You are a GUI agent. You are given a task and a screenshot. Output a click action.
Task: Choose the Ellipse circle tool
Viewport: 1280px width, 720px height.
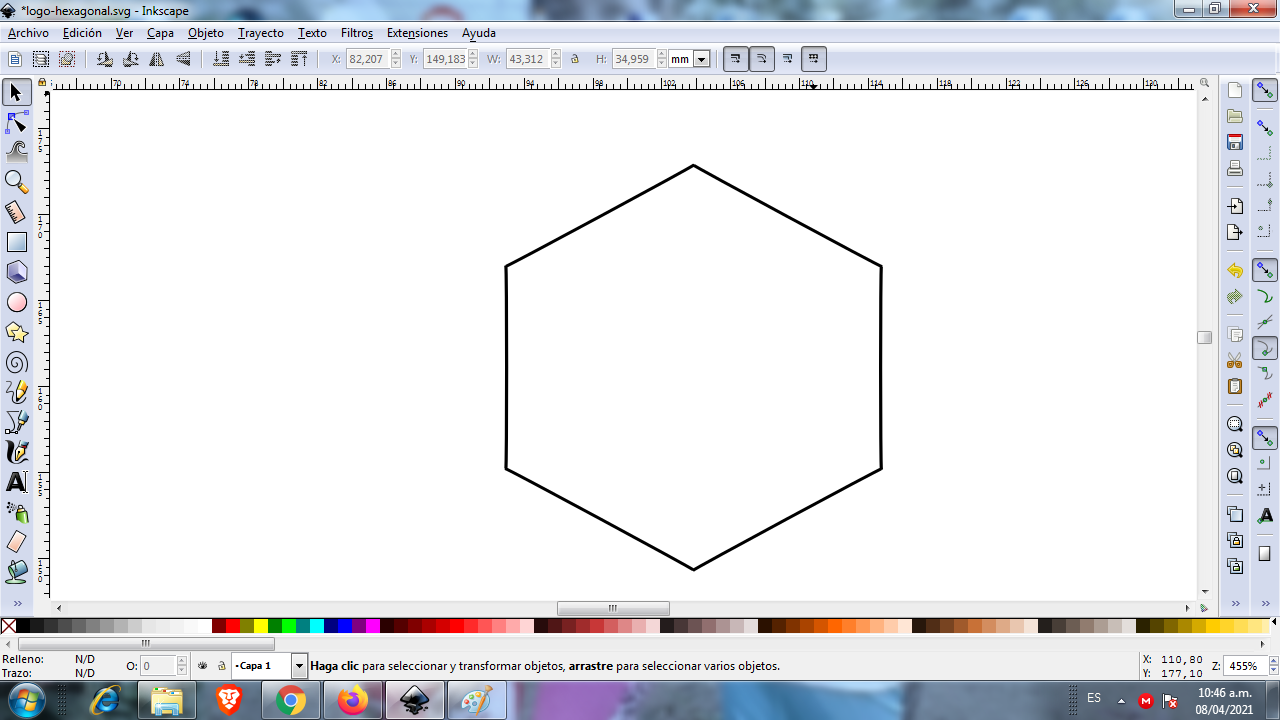click(16, 302)
